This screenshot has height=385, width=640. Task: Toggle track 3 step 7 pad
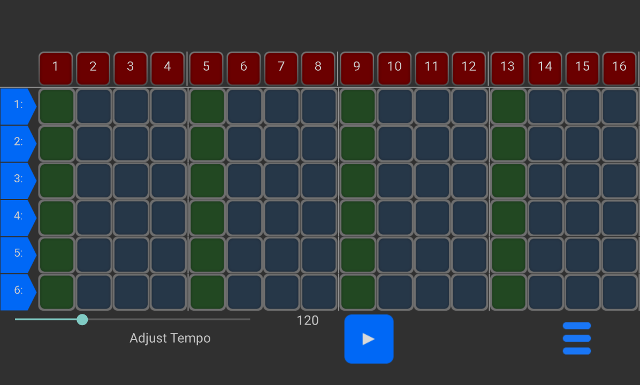282,181
